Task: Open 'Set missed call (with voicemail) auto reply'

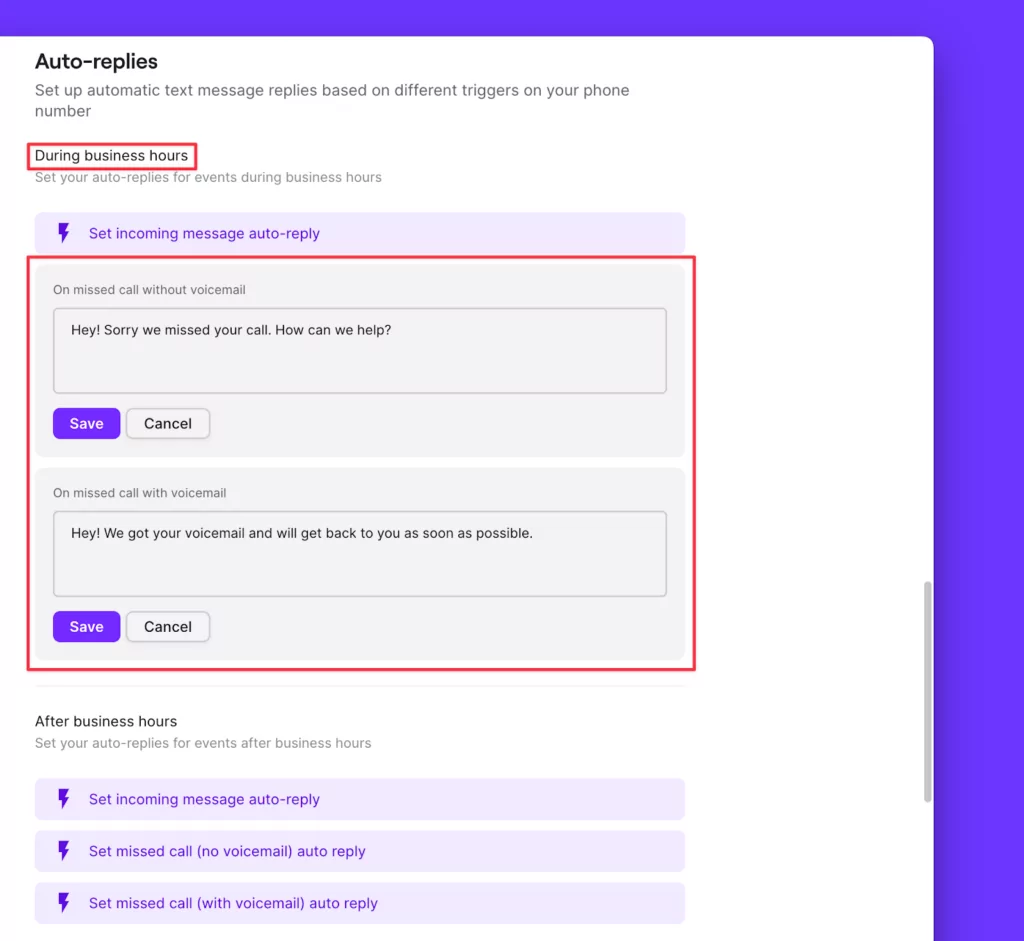Action: 233,903
